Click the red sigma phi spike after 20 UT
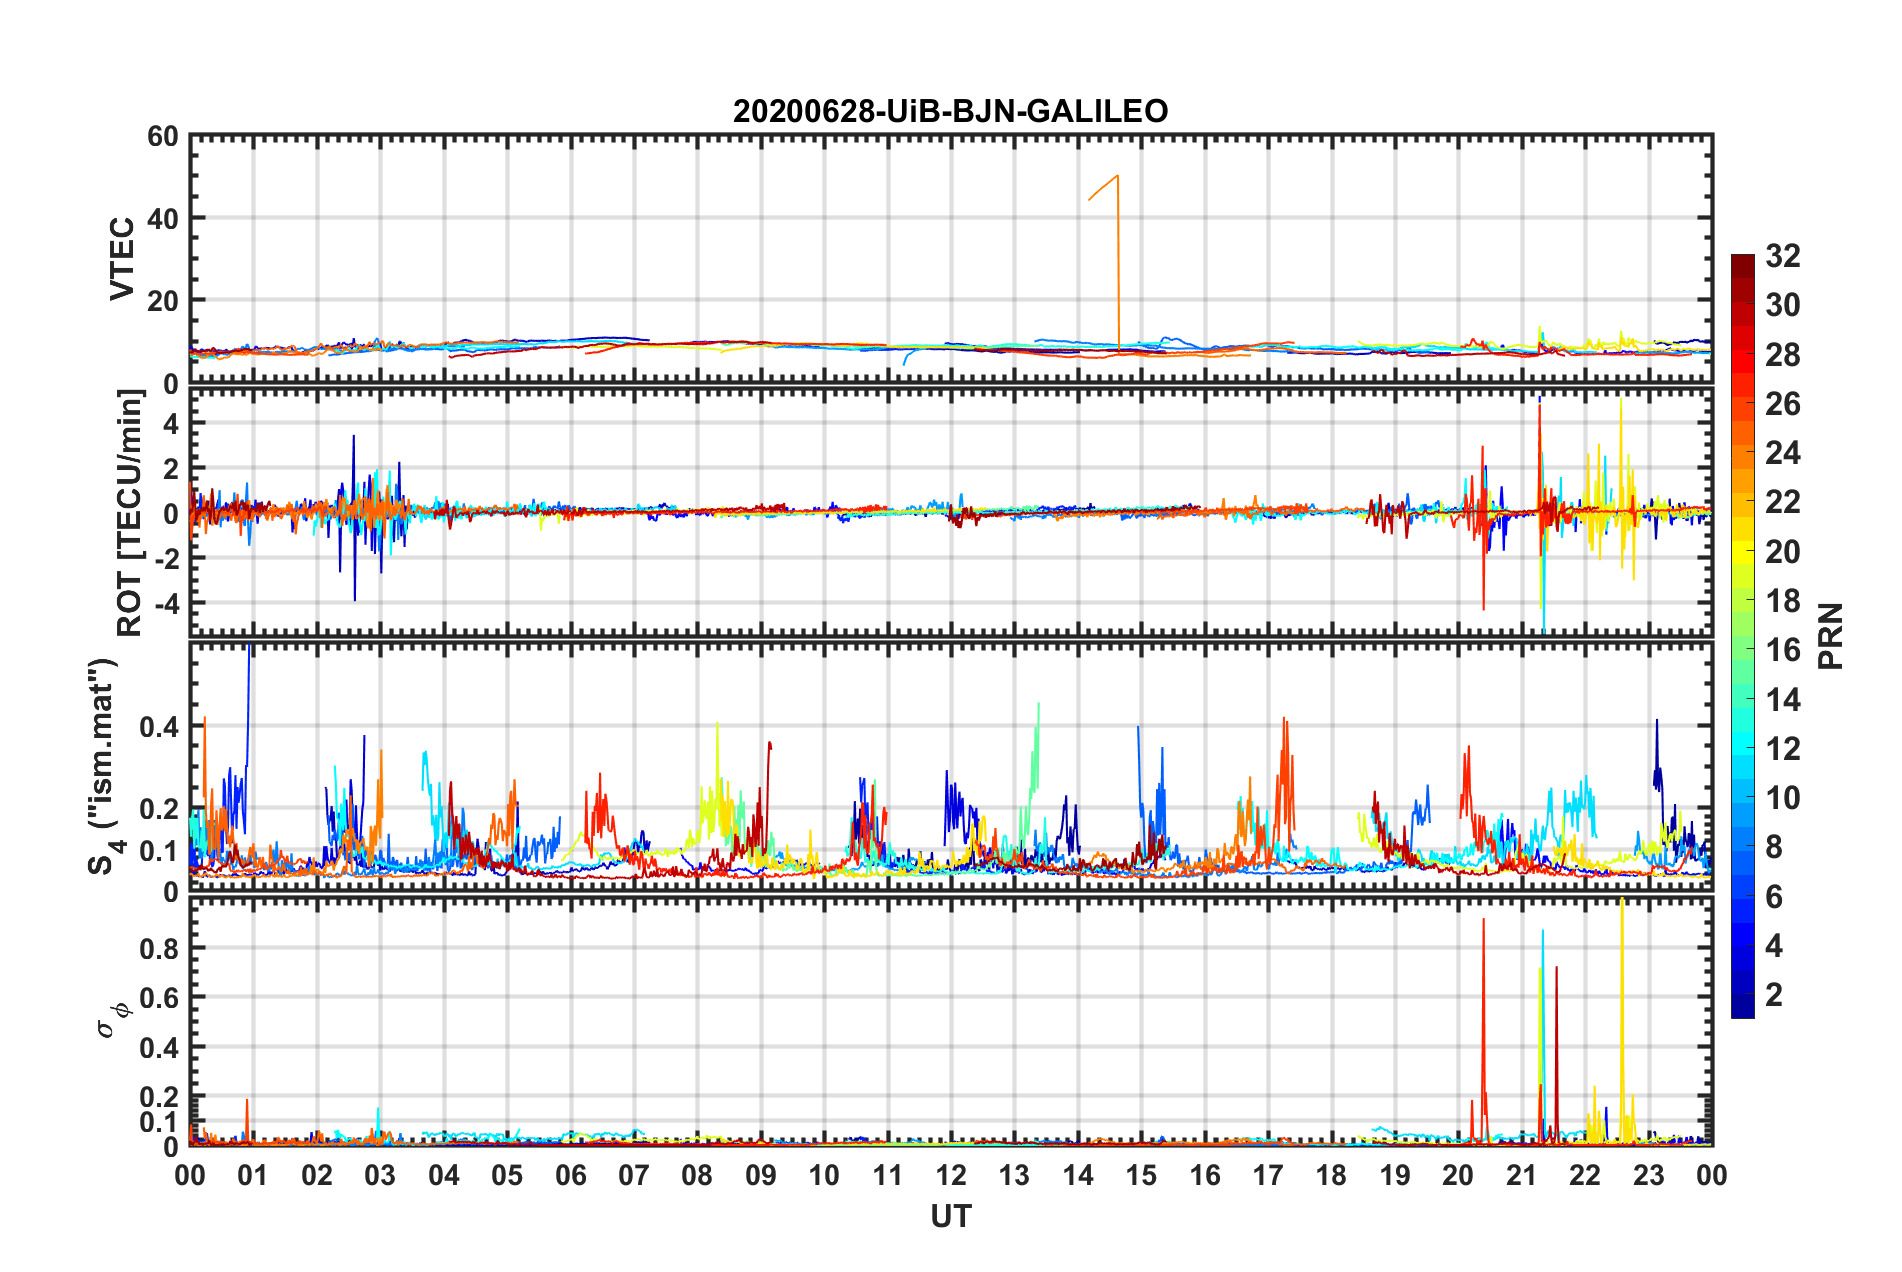This screenshot has height=1272, width=1902. pyautogui.click(x=1483, y=922)
